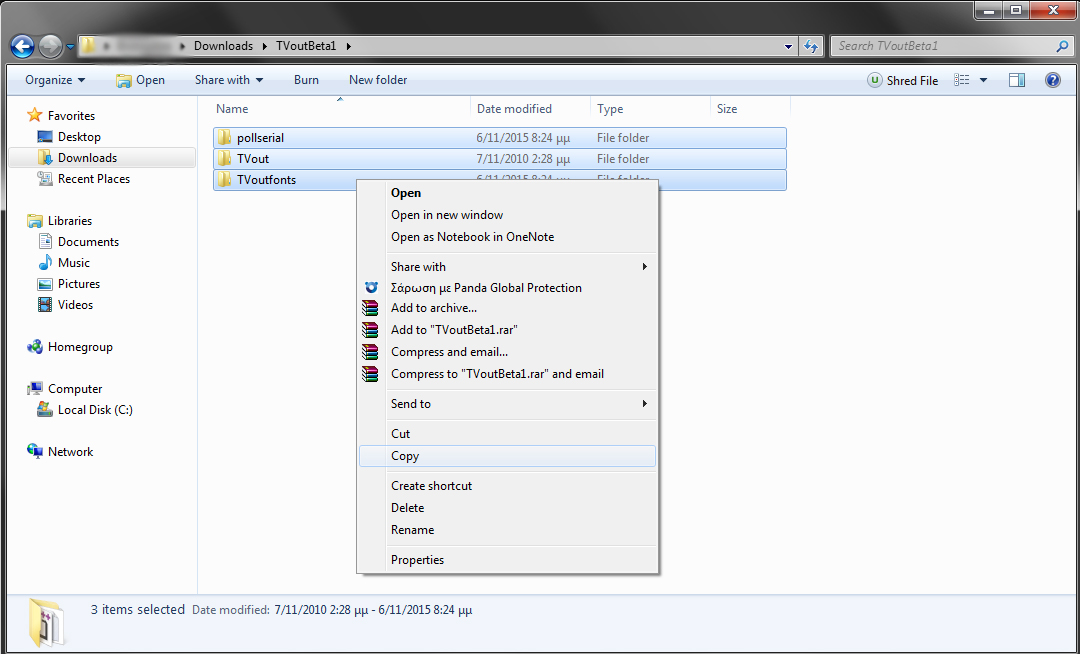Image resolution: width=1080 pixels, height=654 pixels.
Task: Expand the Share with dropdown
Action: (227, 80)
